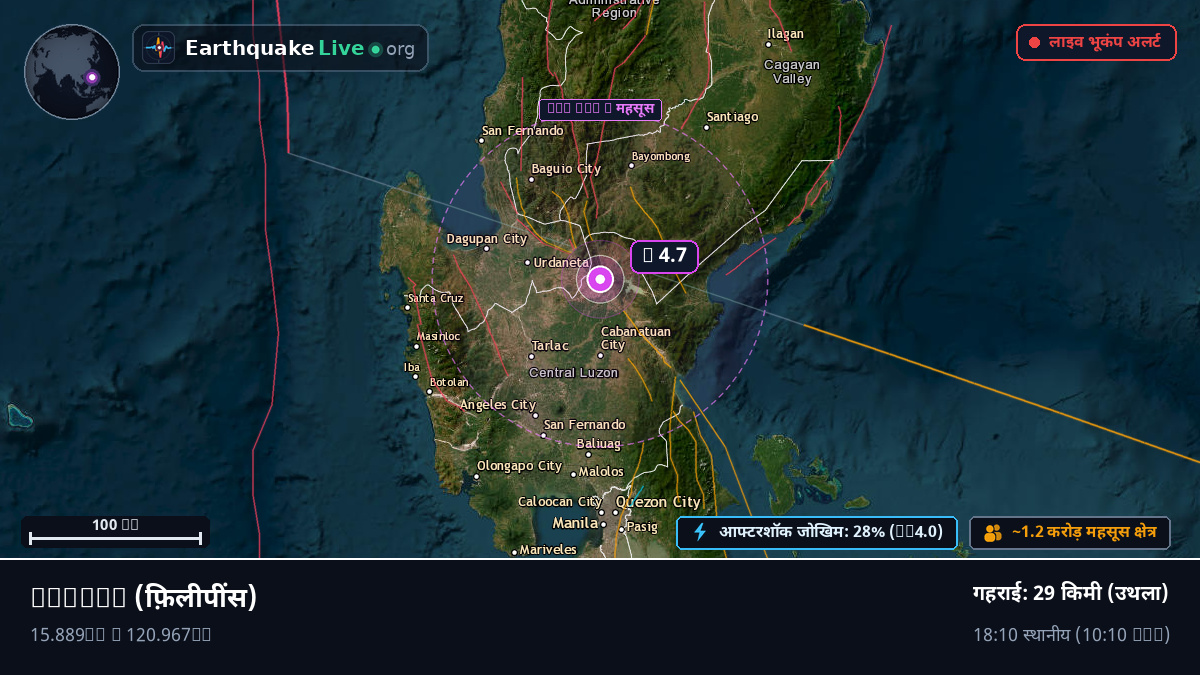Image resolution: width=1200 pixels, height=675 pixels.
Task: Click the Urdaneta map label
Action: (x=562, y=262)
